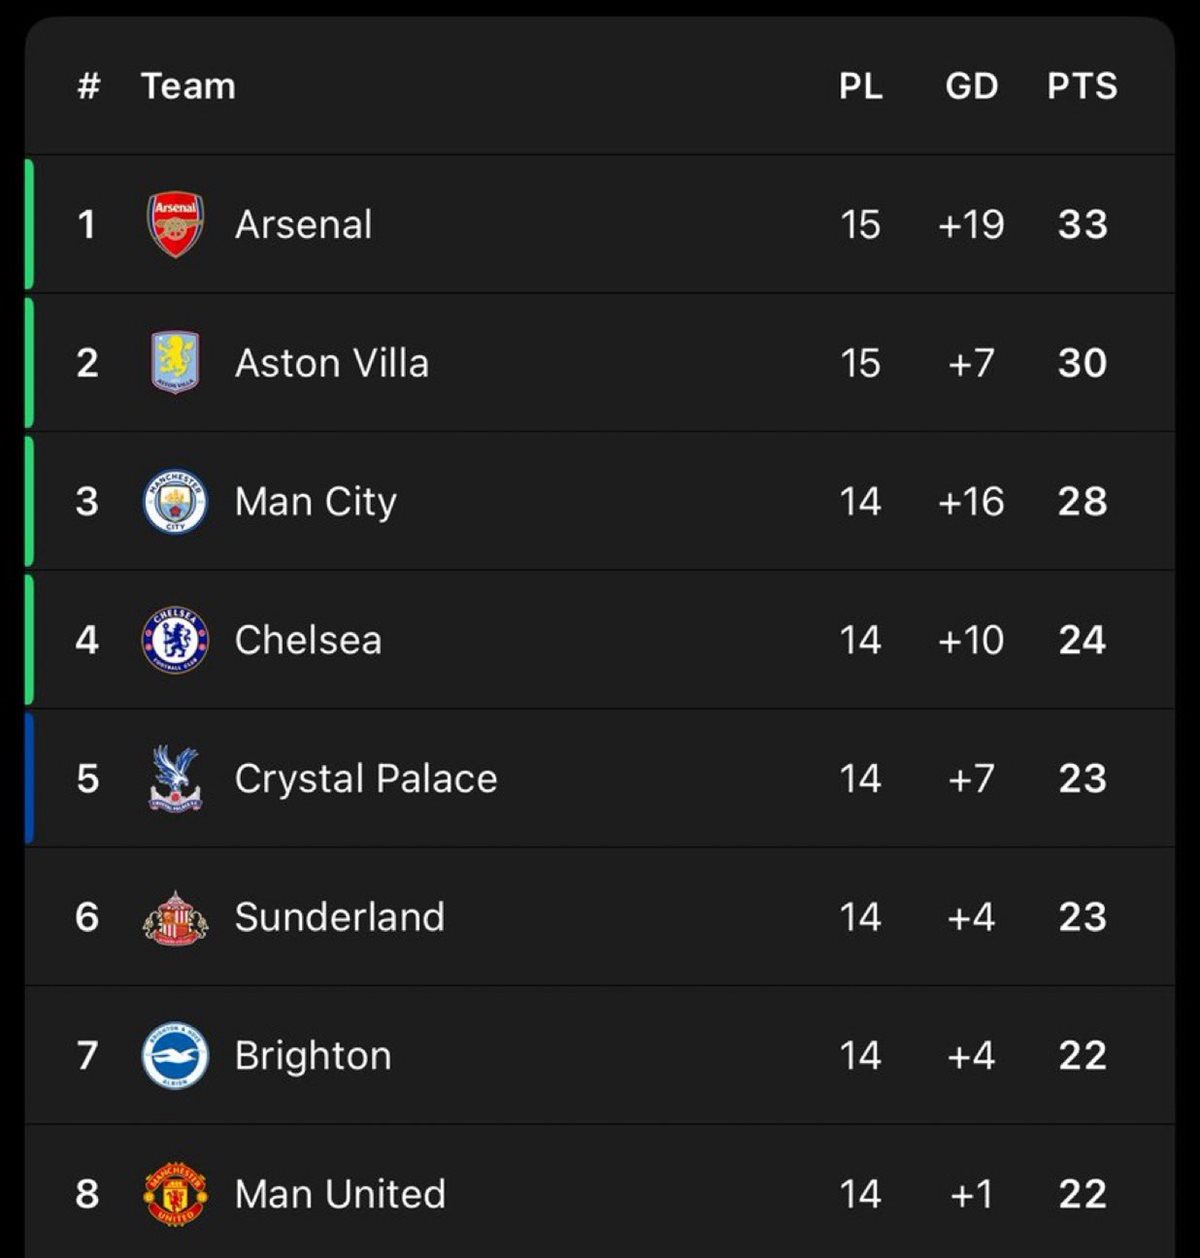This screenshot has height=1258, width=1200.
Task: Select the Crystal Palace team name
Action: click(365, 779)
